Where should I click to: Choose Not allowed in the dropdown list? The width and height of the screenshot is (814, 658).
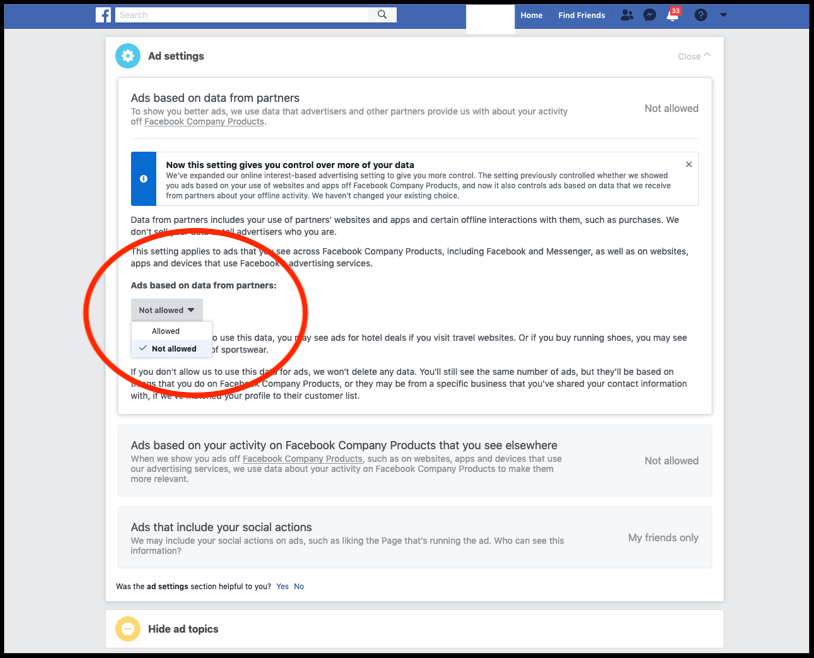pyautogui.click(x=172, y=348)
